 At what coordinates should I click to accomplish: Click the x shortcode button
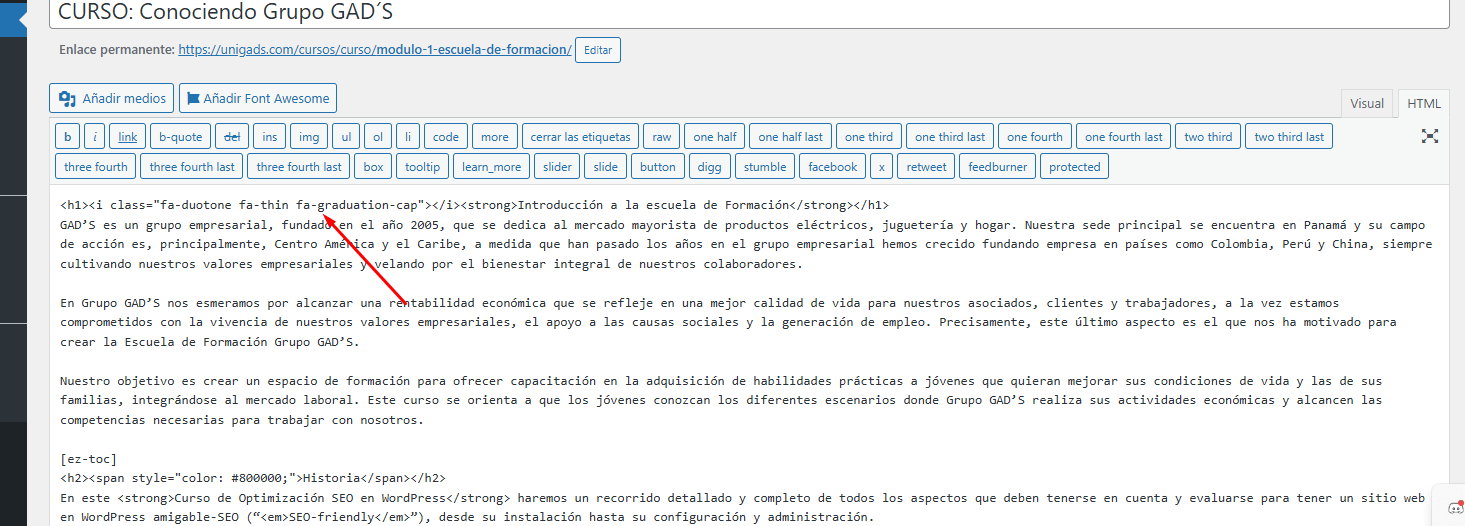click(x=882, y=166)
